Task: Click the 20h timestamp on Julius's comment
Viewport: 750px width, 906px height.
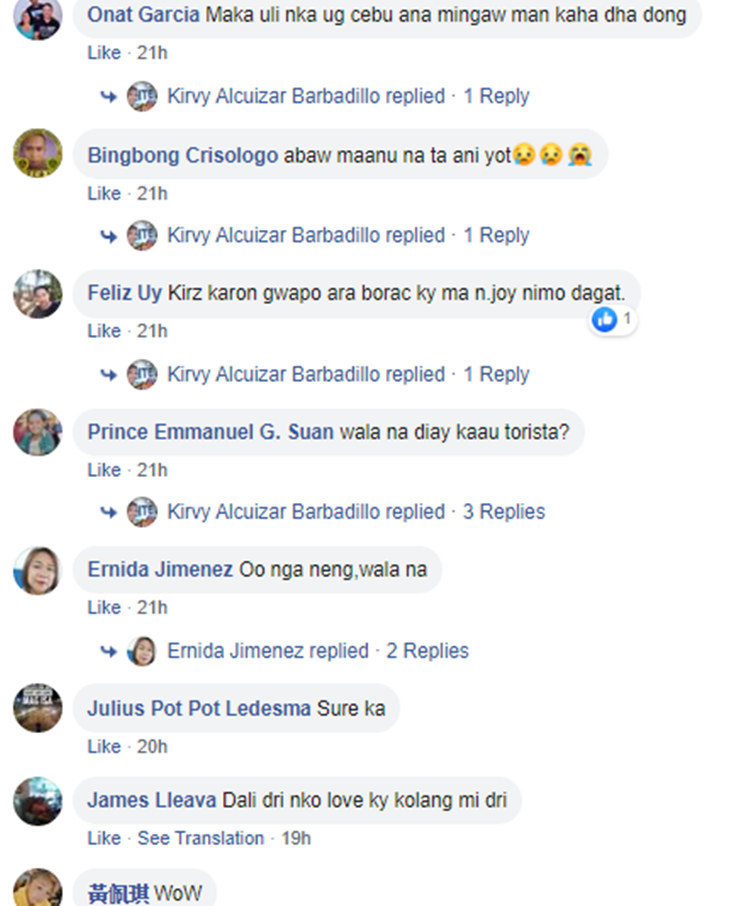Action: pos(152,747)
